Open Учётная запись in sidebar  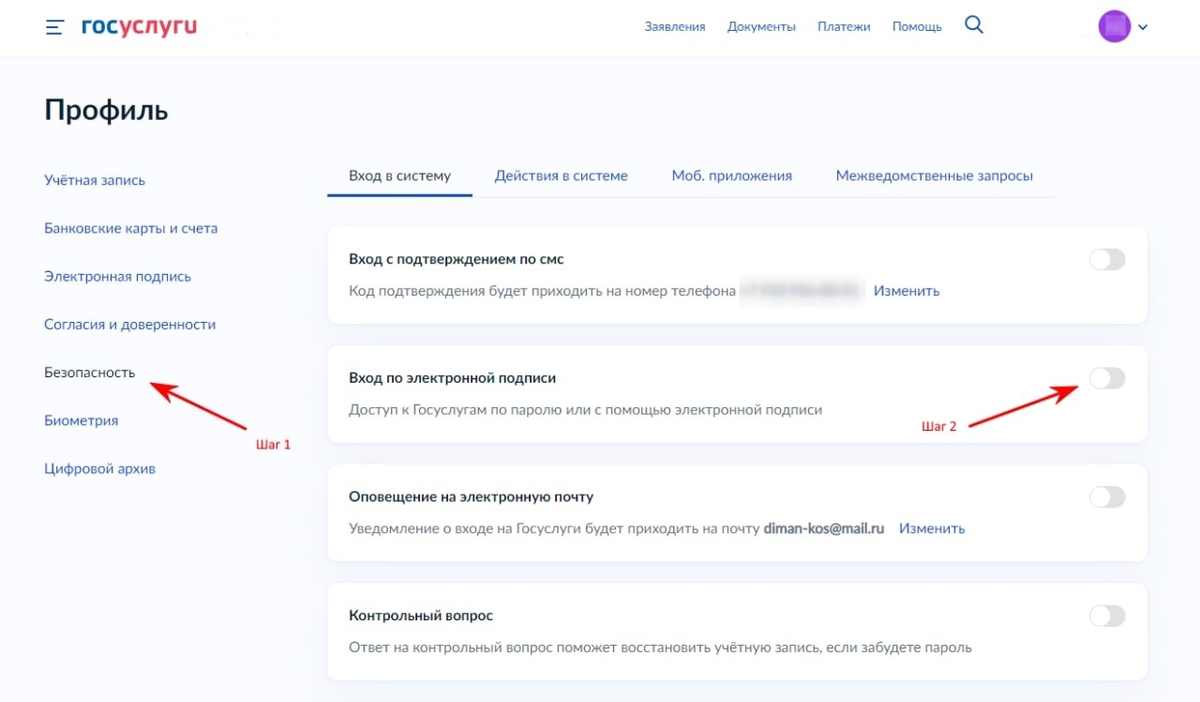click(x=95, y=180)
